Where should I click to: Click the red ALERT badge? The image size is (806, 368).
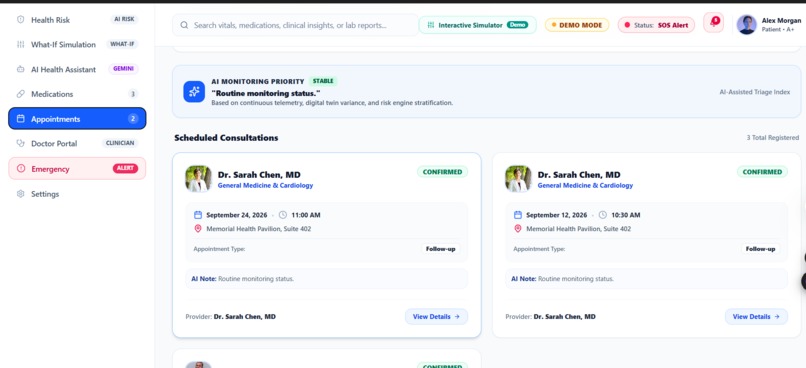pos(125,169)
